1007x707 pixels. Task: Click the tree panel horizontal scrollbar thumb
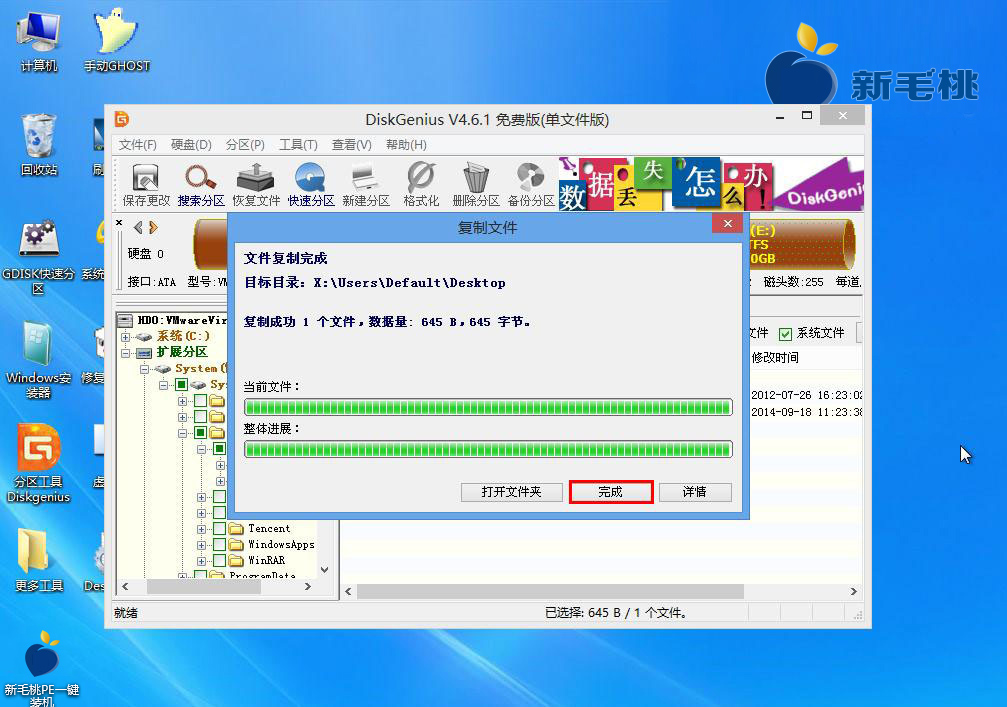click(204, 586)
